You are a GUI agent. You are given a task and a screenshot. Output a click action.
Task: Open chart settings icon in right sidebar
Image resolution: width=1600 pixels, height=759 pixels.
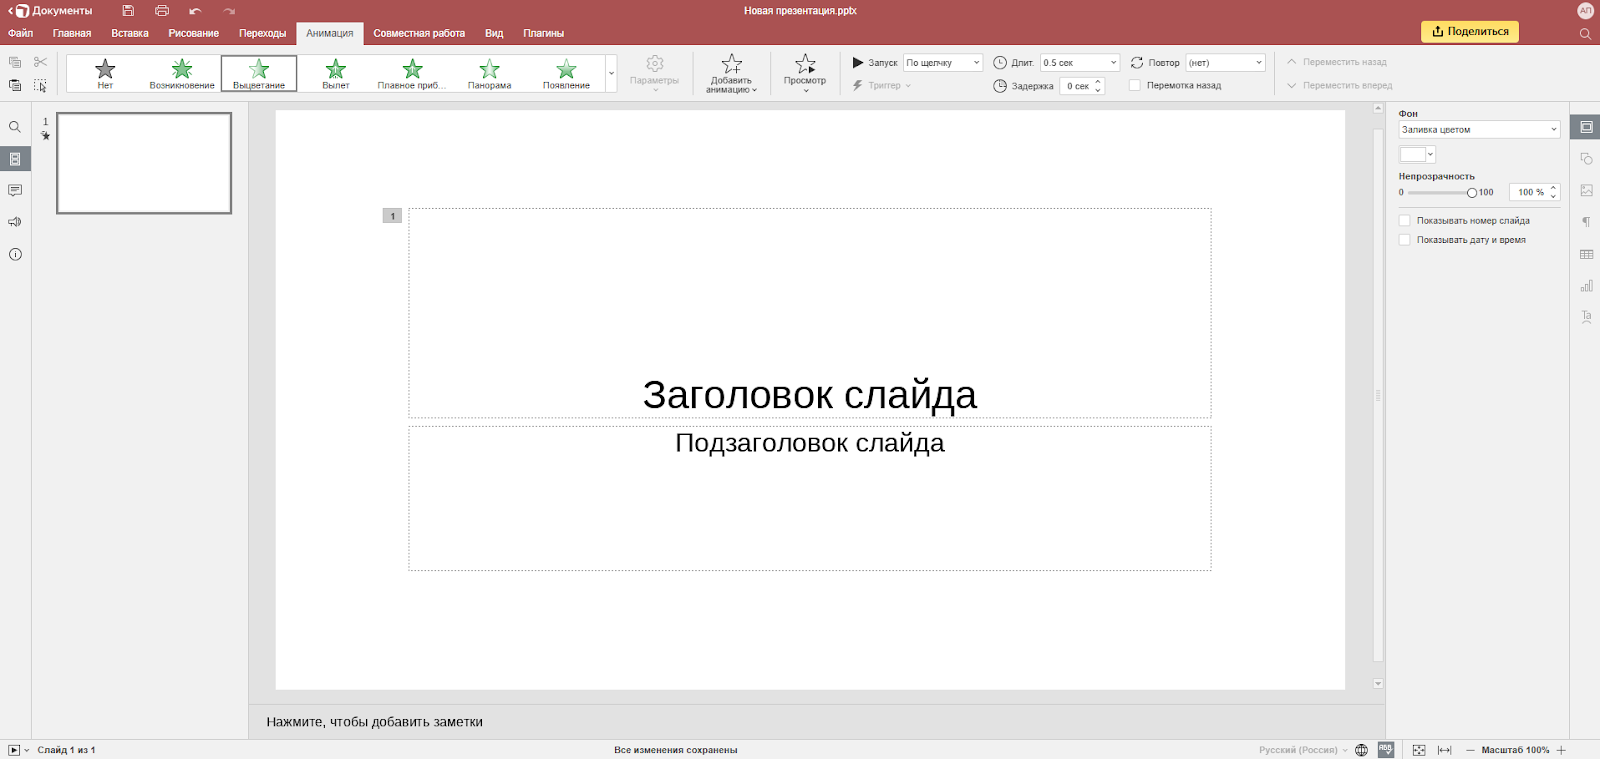pyautogui.click(x=1586, y=286)
